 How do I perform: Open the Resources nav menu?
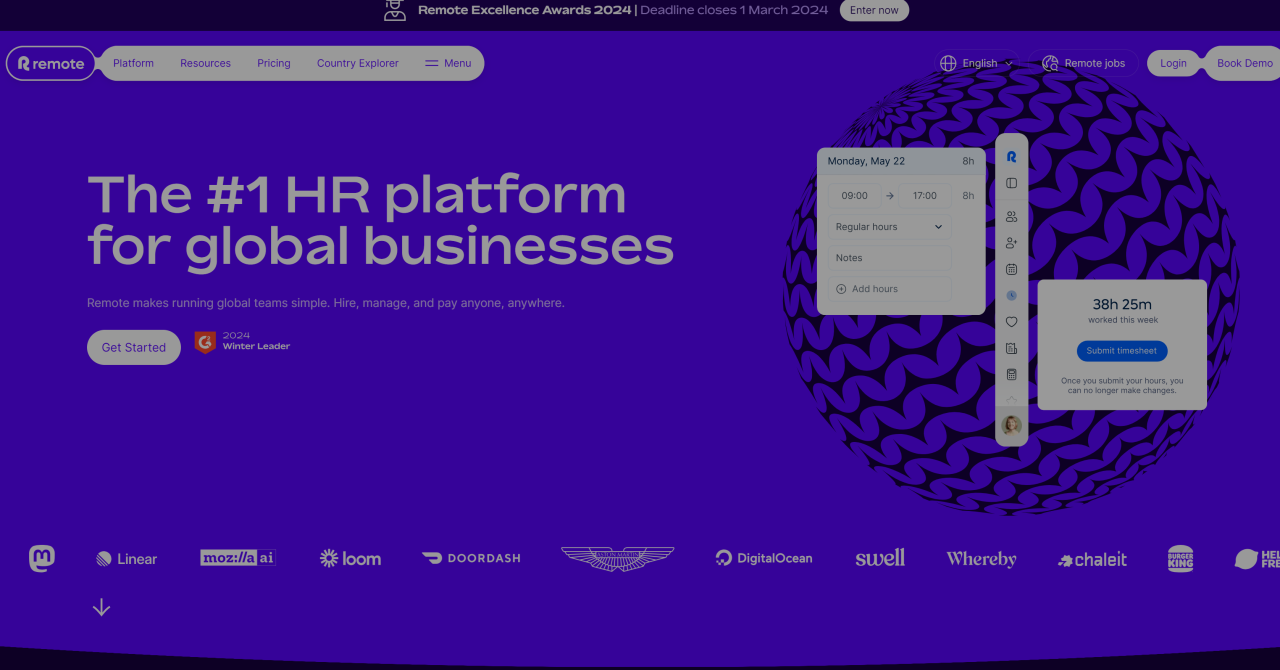205,63
